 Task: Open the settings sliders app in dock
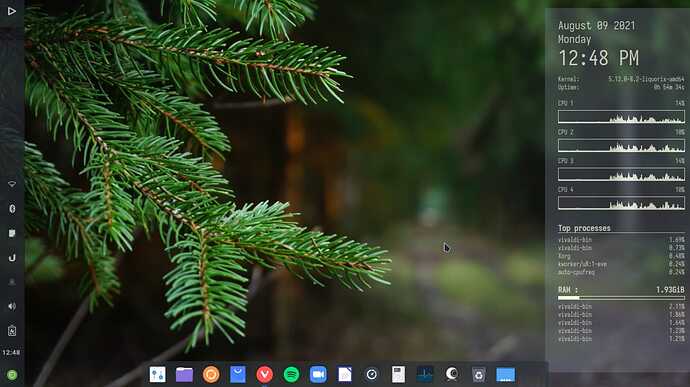click(x=158, y=375)
